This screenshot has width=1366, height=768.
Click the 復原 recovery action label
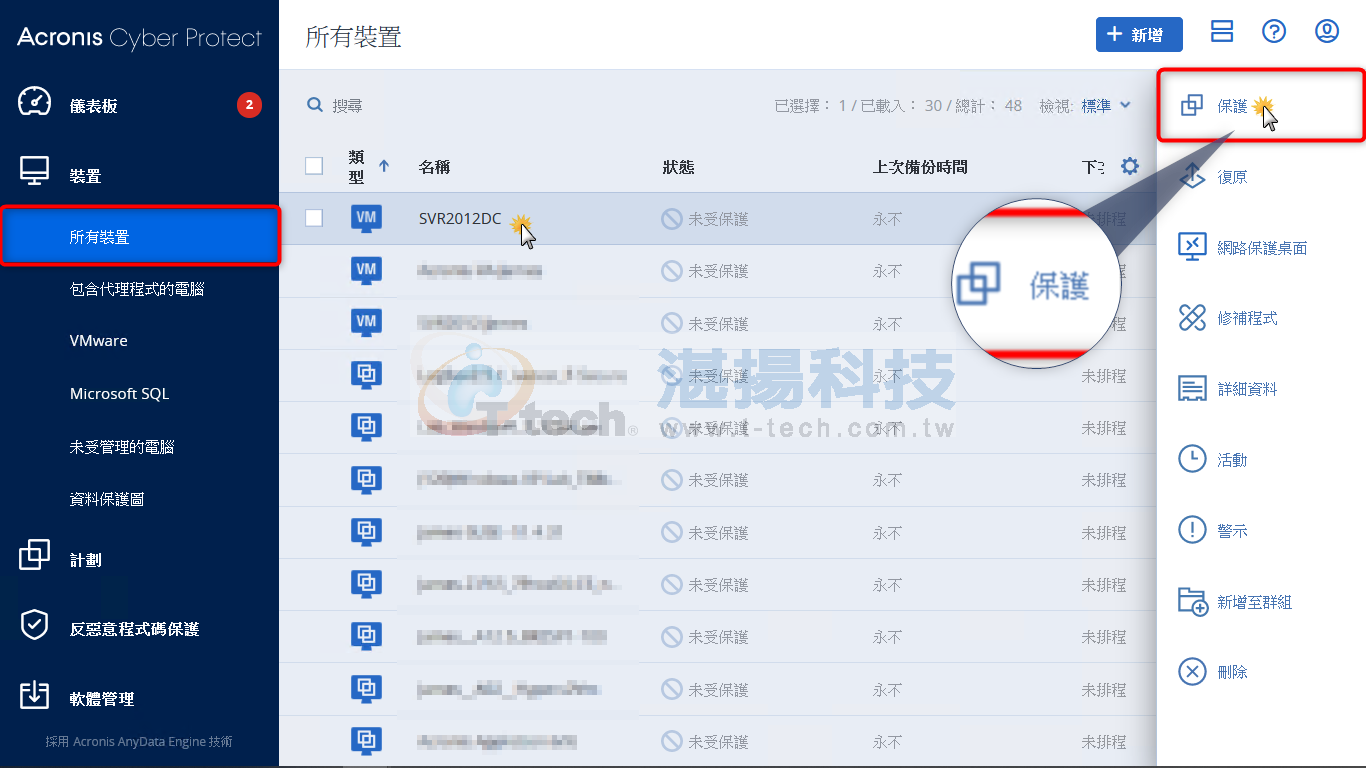pyautogui.click(x=1232, y=177)
